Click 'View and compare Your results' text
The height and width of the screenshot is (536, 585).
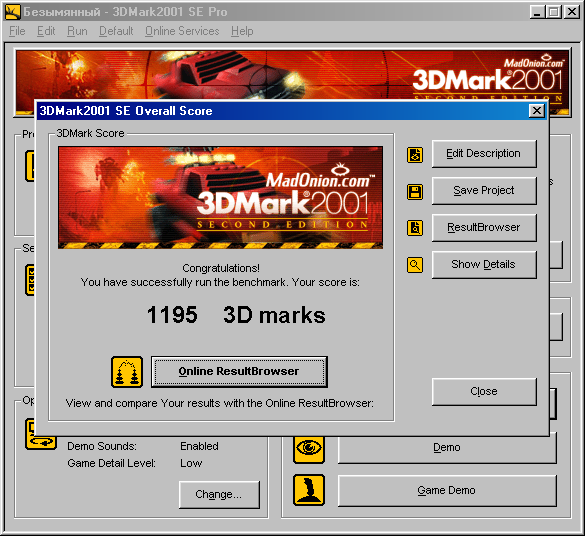(x=220, y=403)
